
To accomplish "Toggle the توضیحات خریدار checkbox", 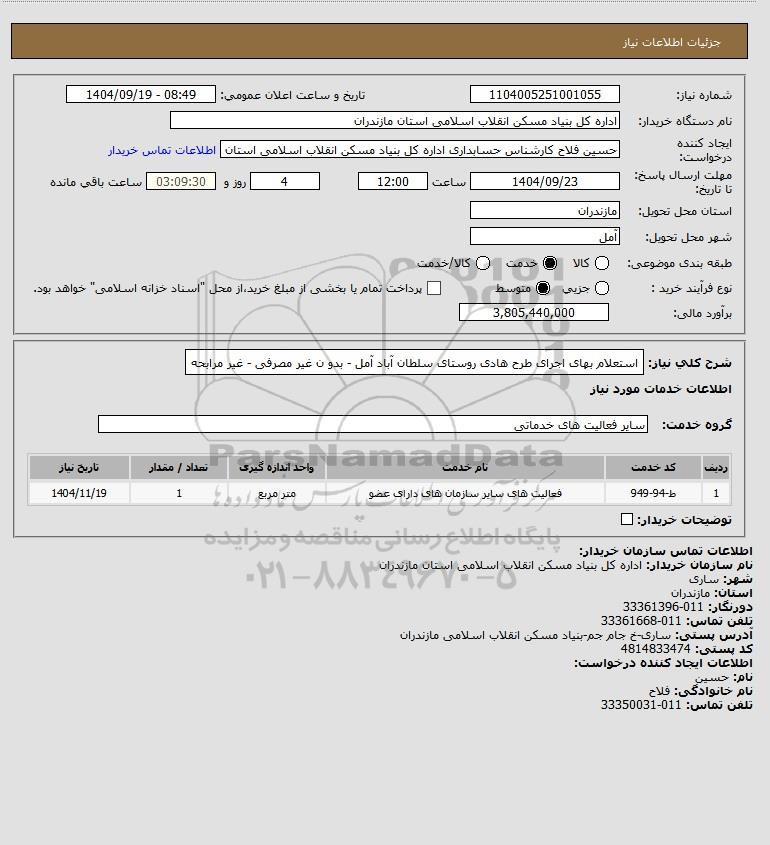I will pos(627,519).
